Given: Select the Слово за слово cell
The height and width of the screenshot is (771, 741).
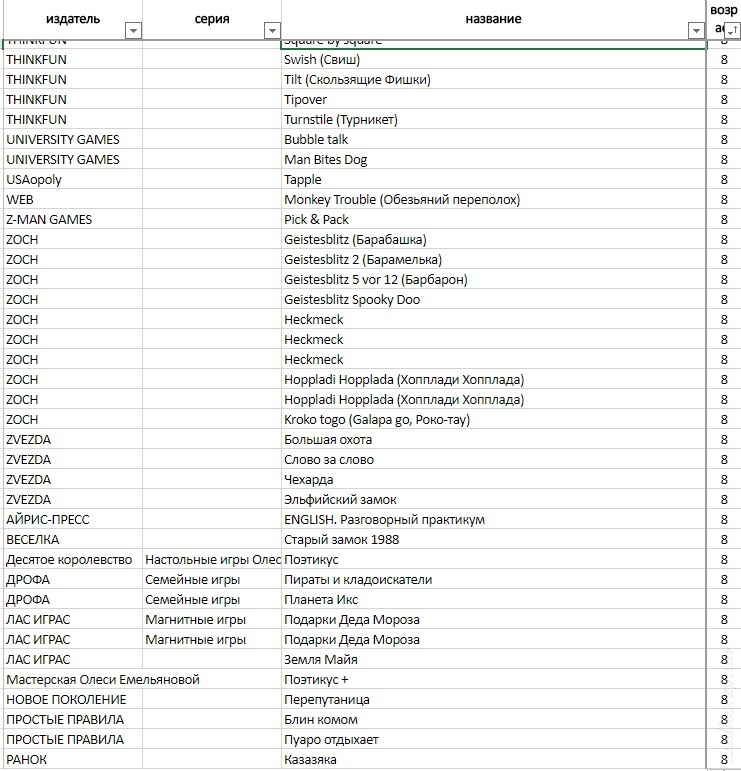Looking at the screenshot, I should pos(494,460).
